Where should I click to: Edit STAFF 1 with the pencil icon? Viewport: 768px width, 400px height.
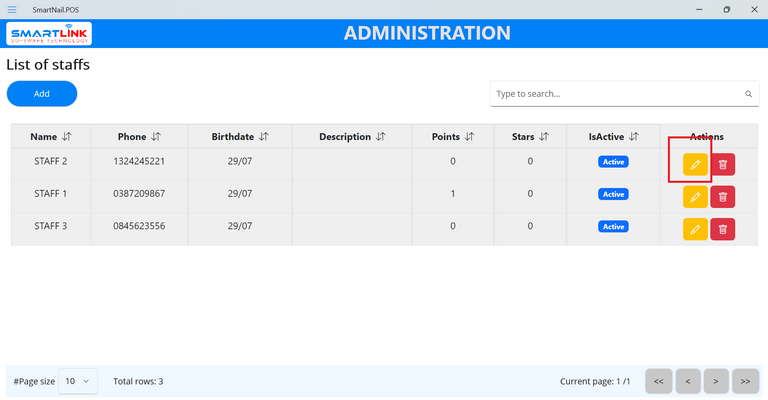pos(695,197)
